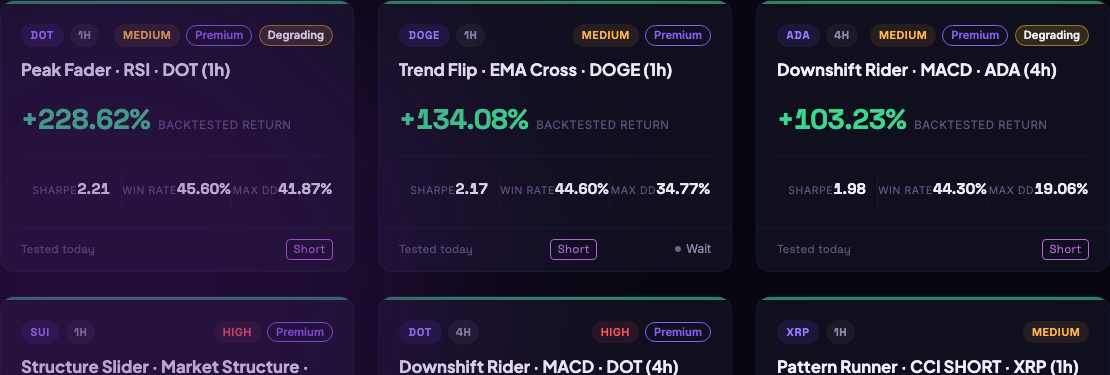1110x375 pixels.
Task: Click the DOGE coin badge
Action: coord(424,35)
